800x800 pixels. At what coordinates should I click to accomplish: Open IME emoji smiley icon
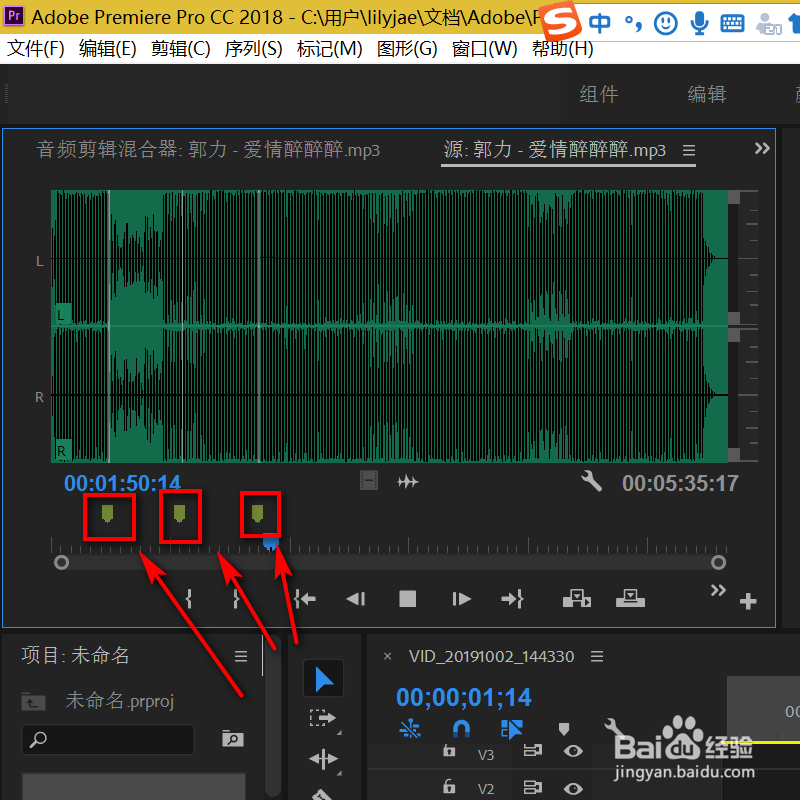[665, 23]
